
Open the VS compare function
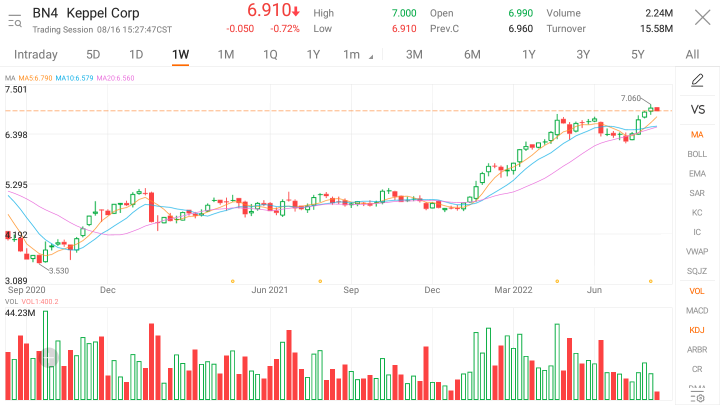click(x=697, y=110)
